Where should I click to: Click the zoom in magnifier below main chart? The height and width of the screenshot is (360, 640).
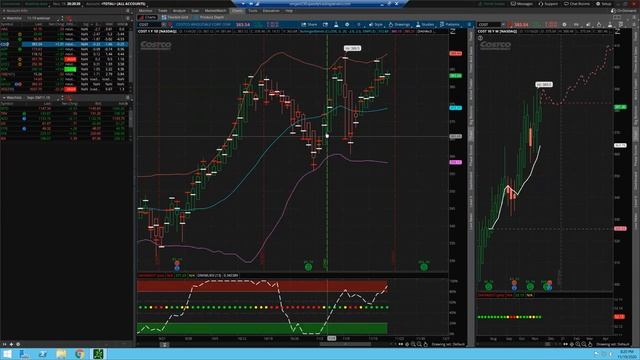coord(413,344)
